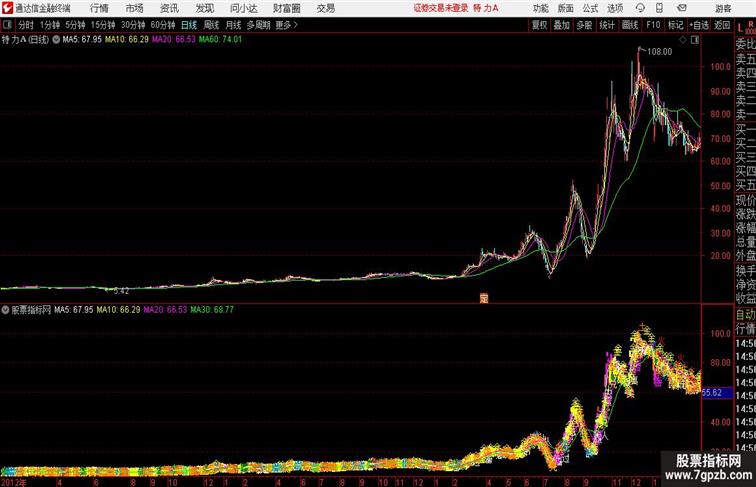Switch to 月线 monthly period
The image size is (756, 487).
click(x=233, y=25)
